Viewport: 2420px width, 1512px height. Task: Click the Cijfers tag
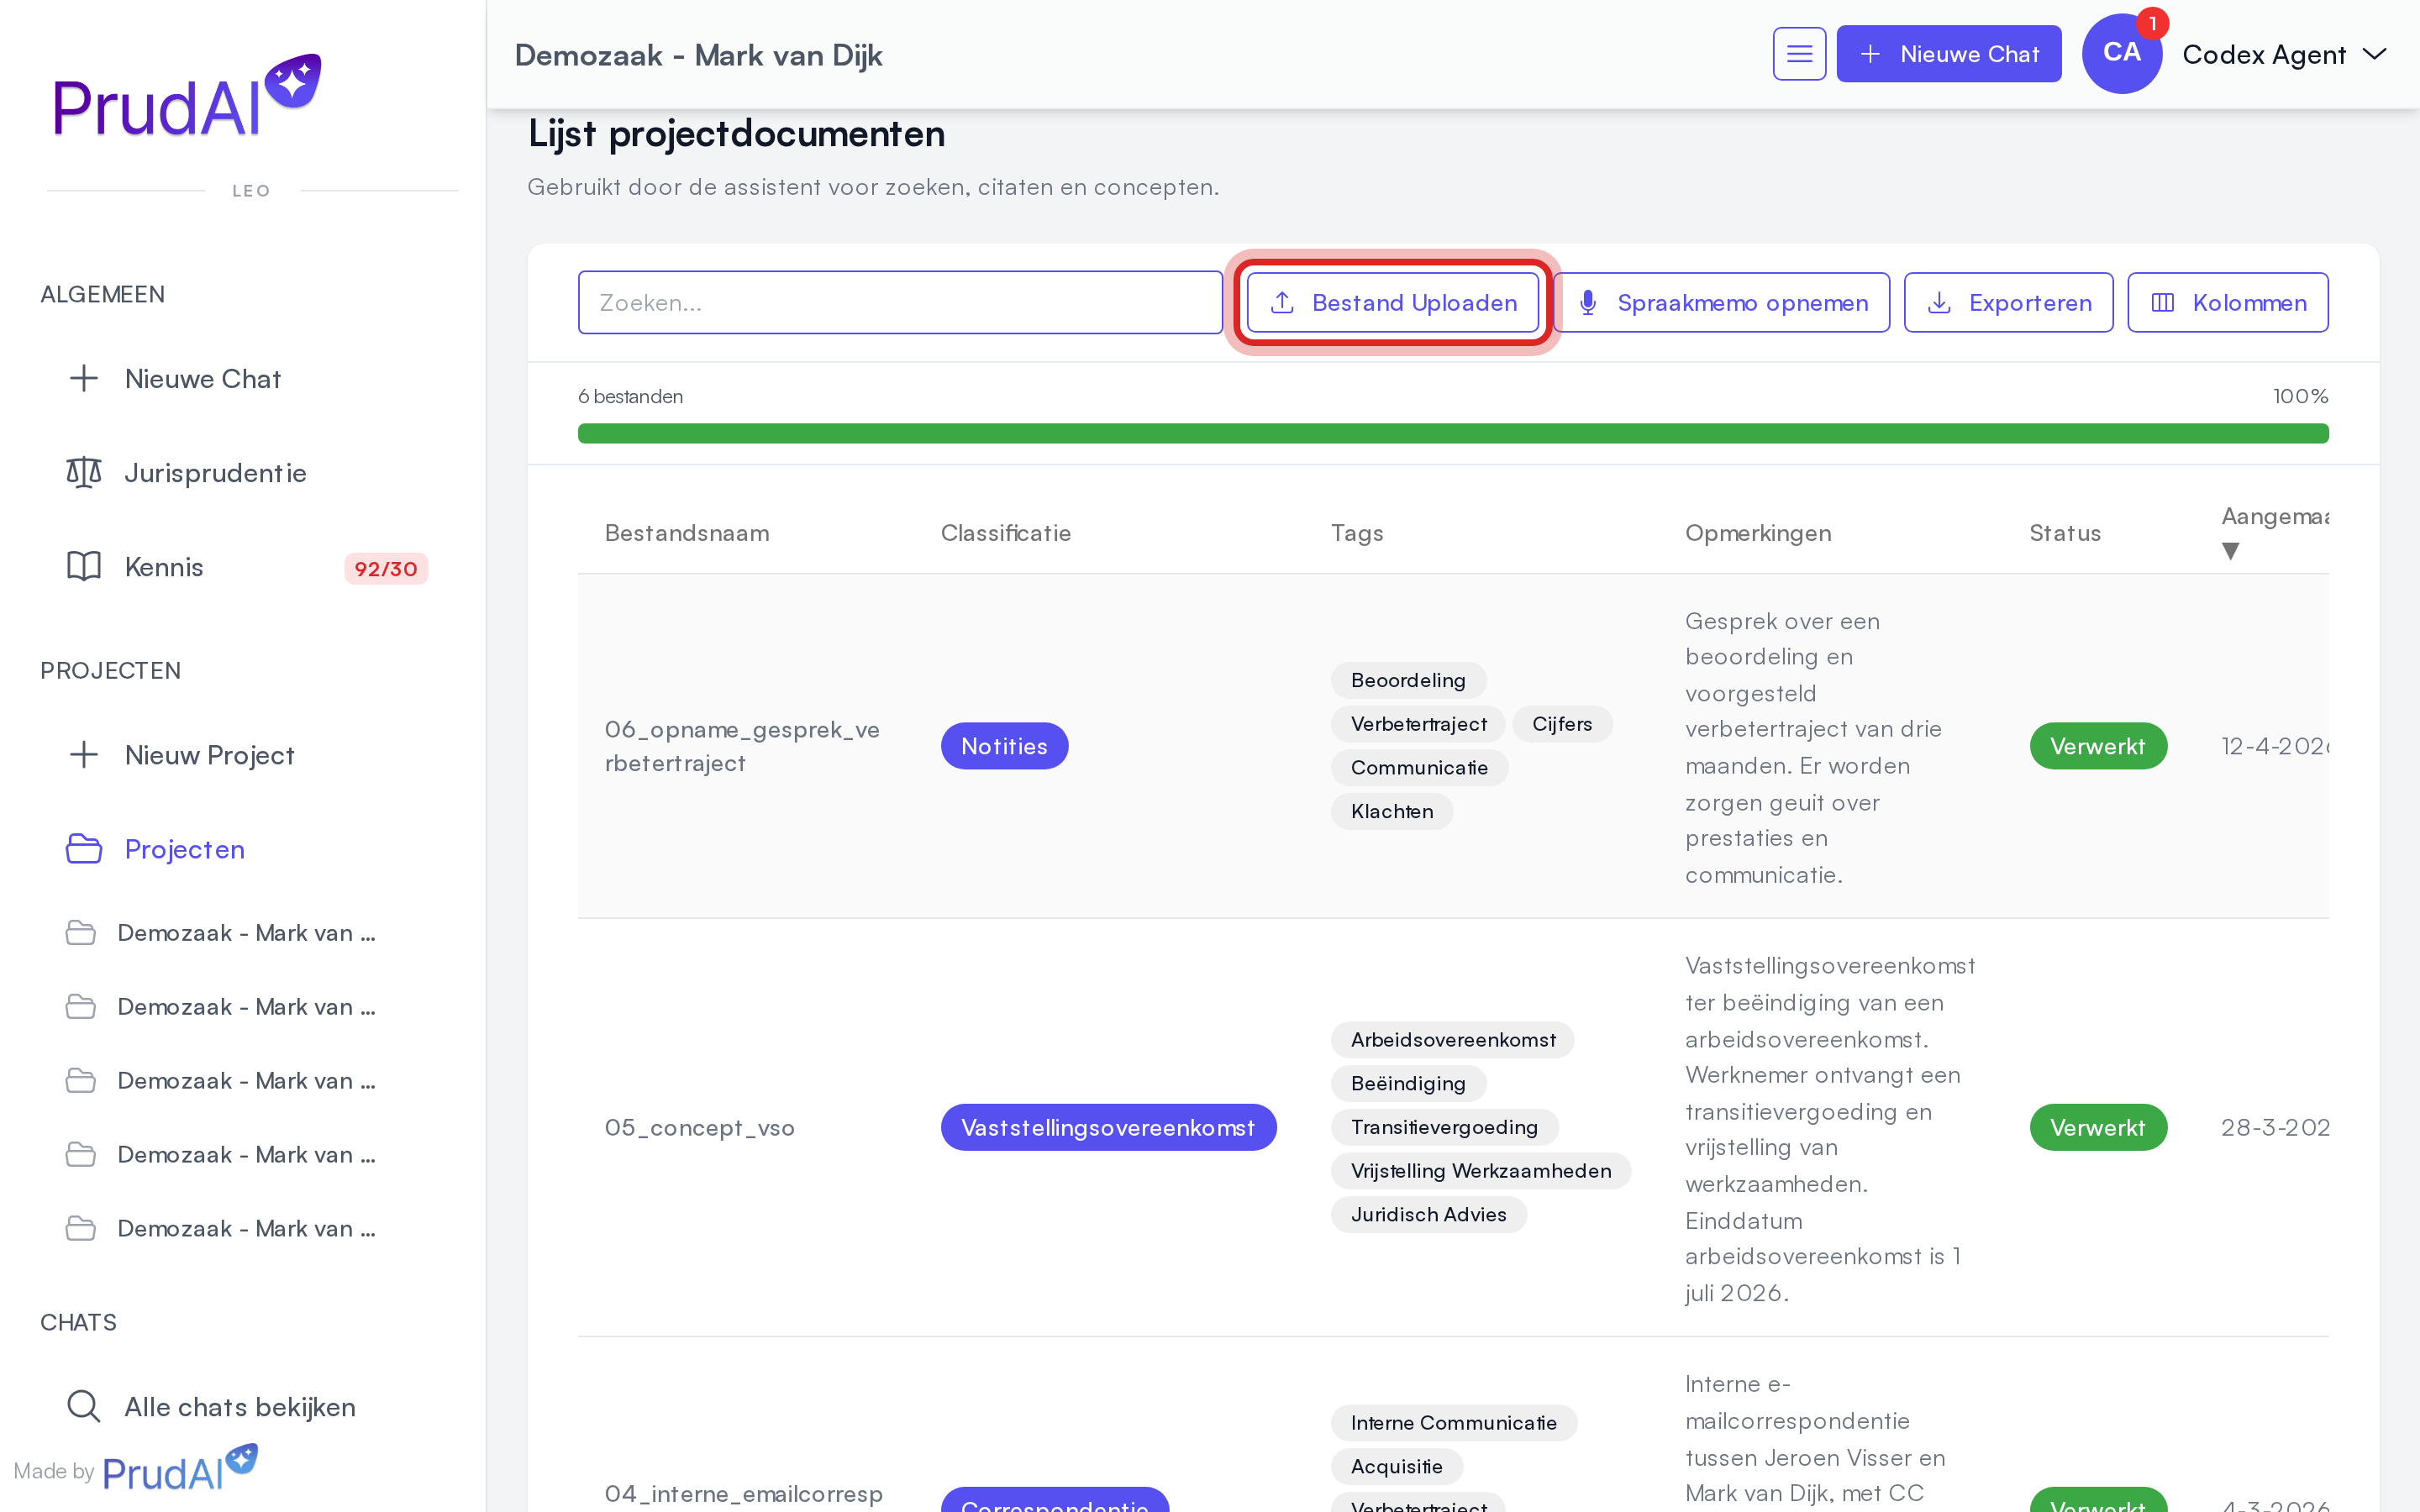point(1562,723)
